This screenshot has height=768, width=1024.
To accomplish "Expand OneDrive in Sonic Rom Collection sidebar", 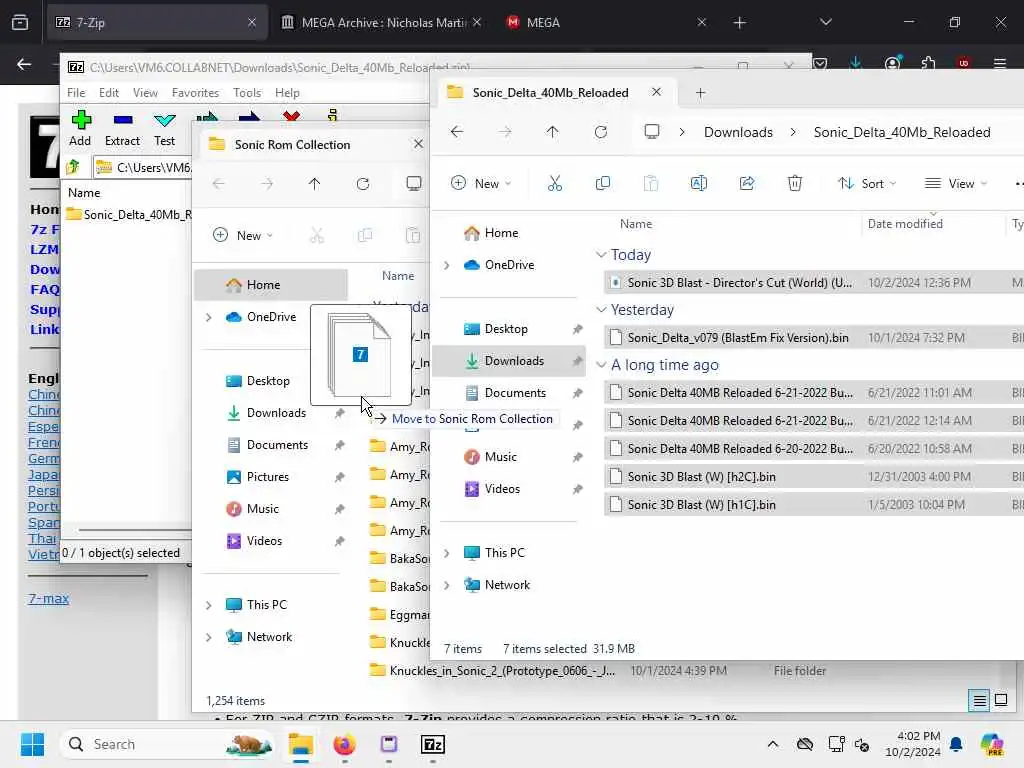I will point(209,317).
